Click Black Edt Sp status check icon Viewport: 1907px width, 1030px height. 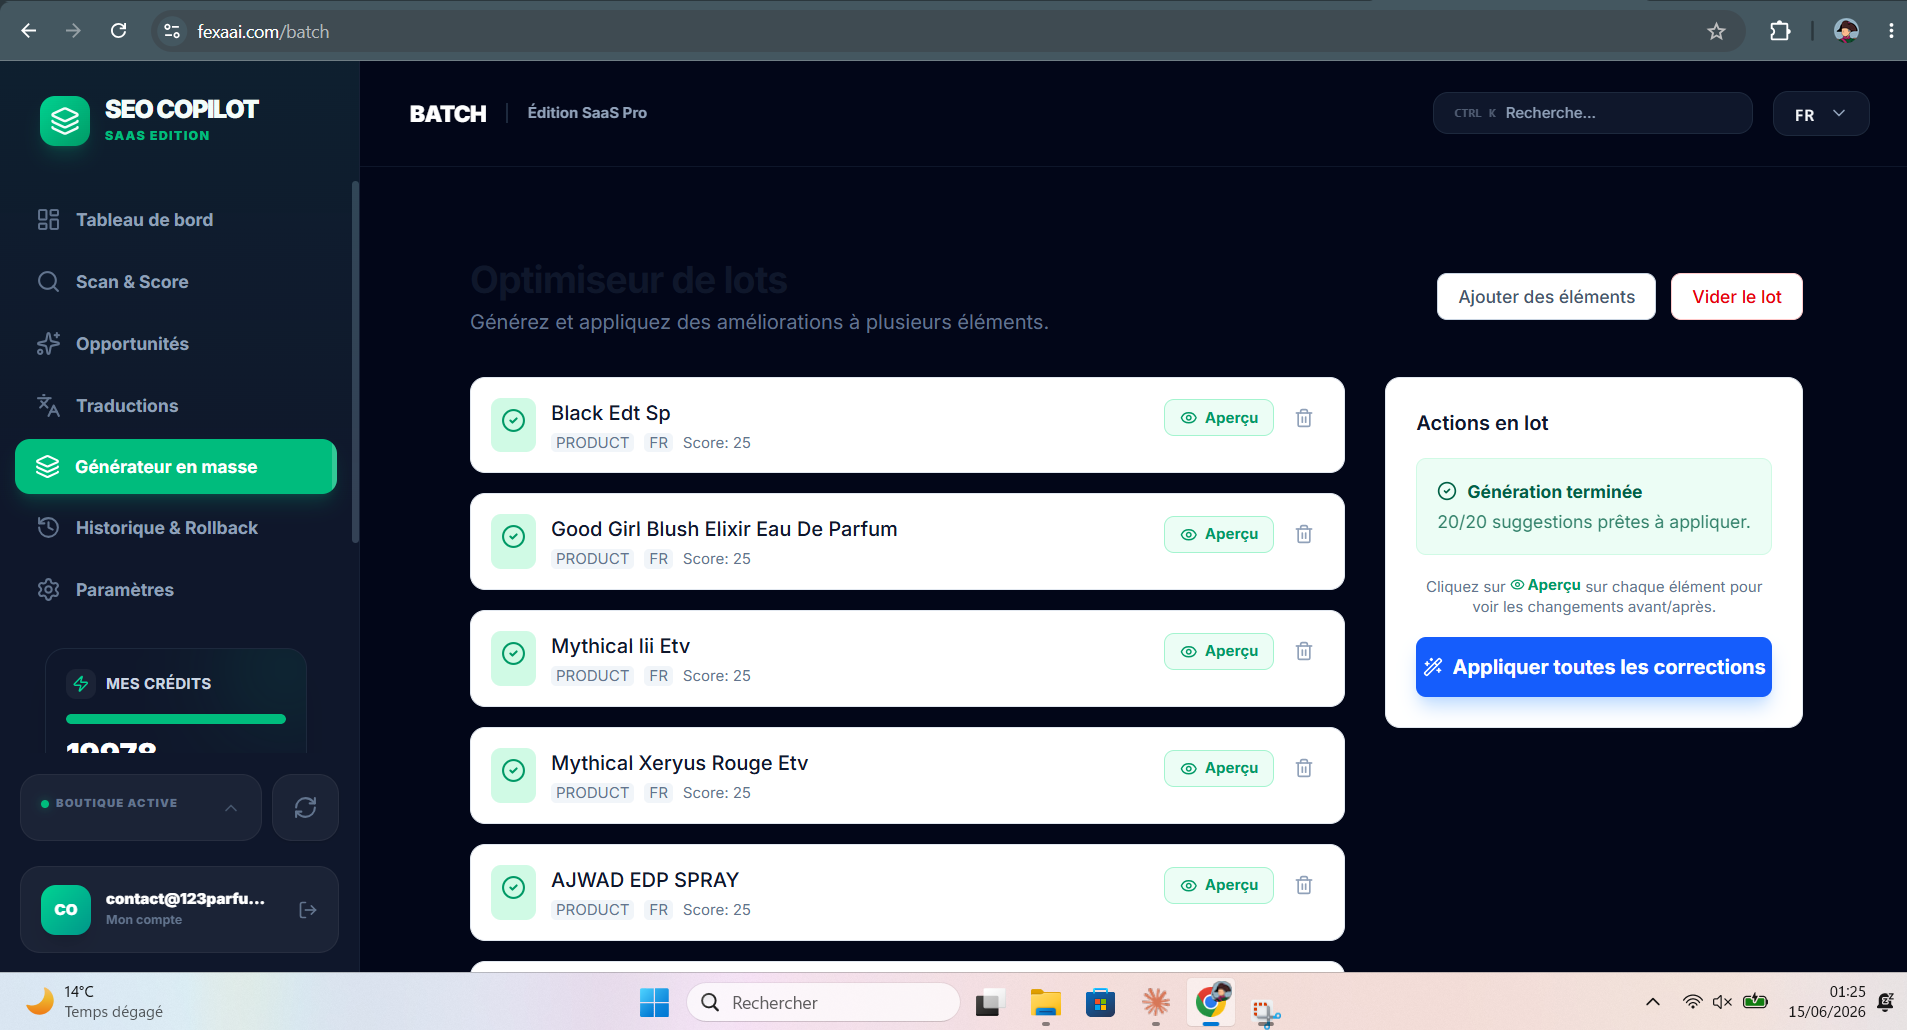[513, 421]
